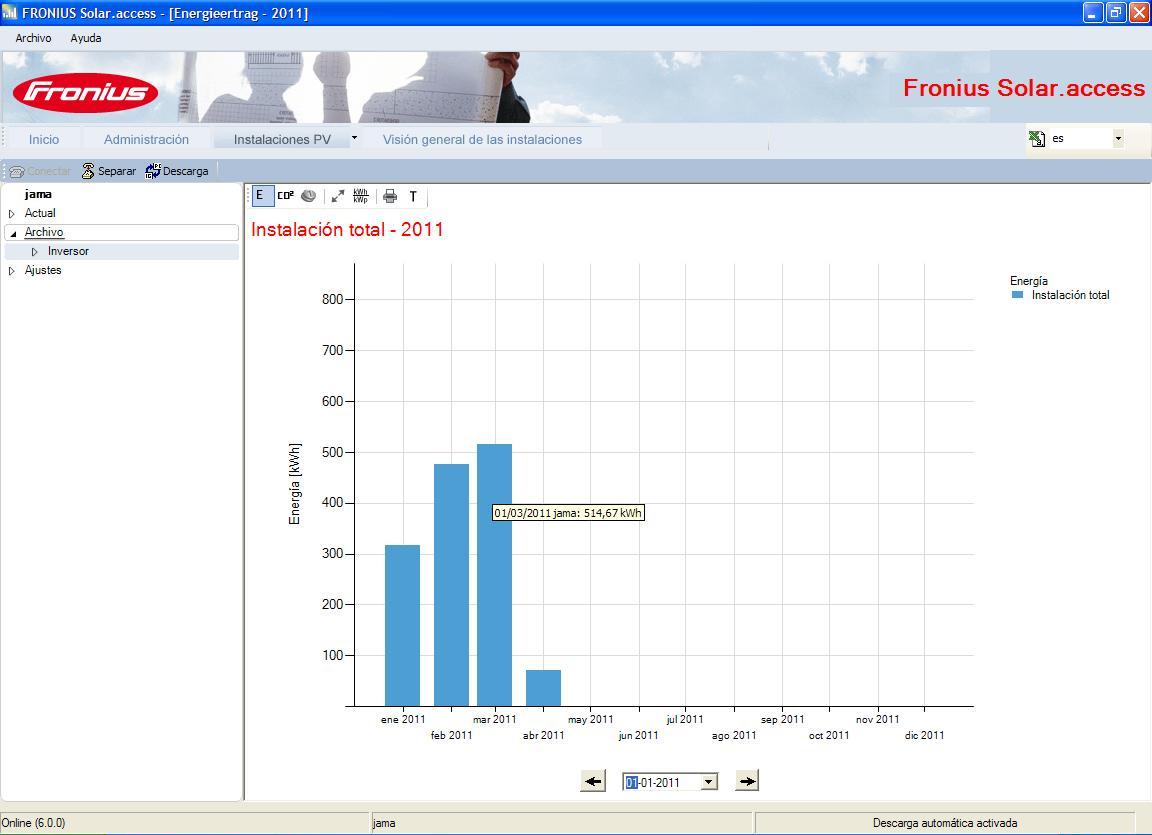Viewport: 1152px width, 835px height.
Task: Click the T text view icon
Action: point(413,196)
